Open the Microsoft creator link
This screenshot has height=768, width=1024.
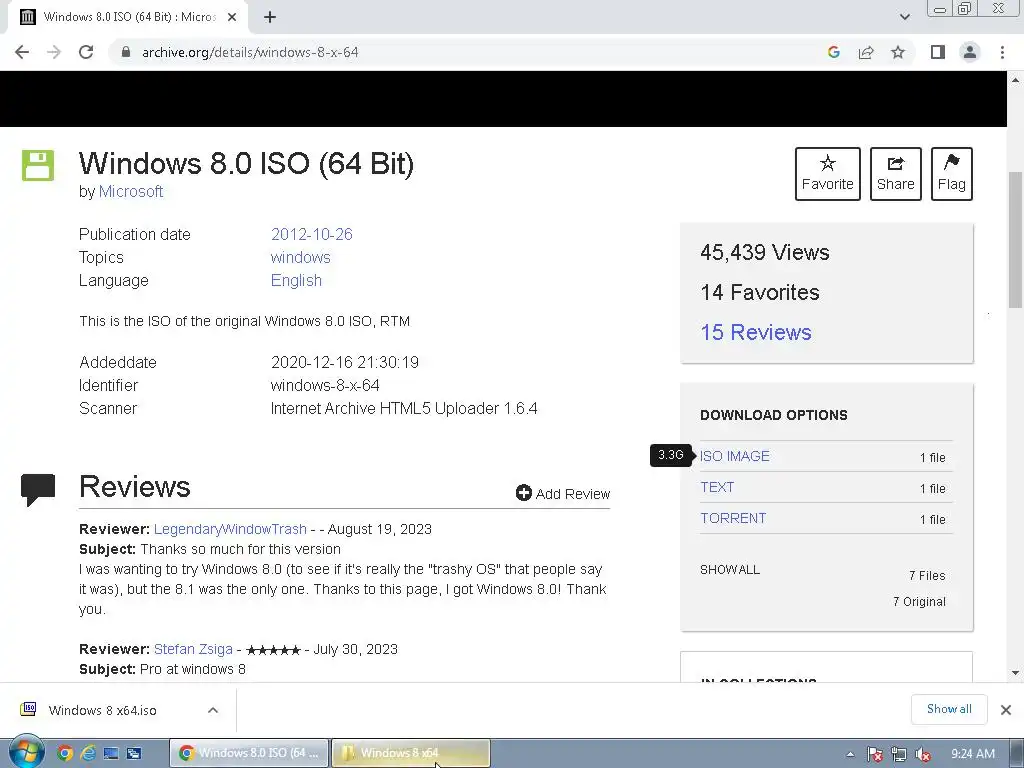[131, 191]
